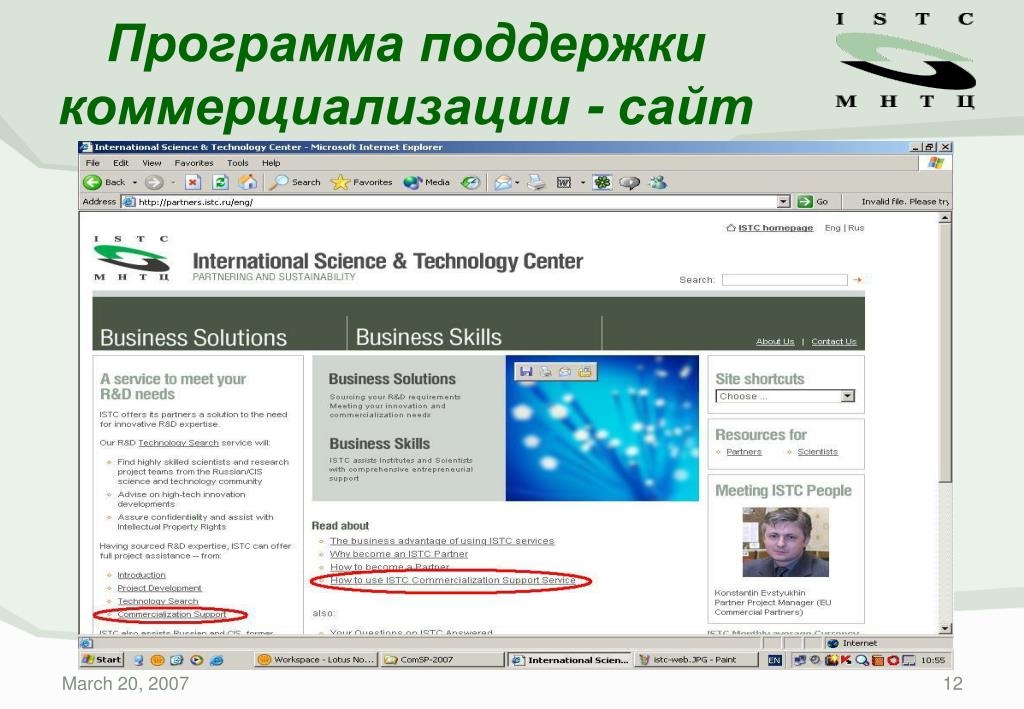The height and width of the screenshot is (709, 1024).
Task: Stop page loading with red X icon
Action: (193, 182)
